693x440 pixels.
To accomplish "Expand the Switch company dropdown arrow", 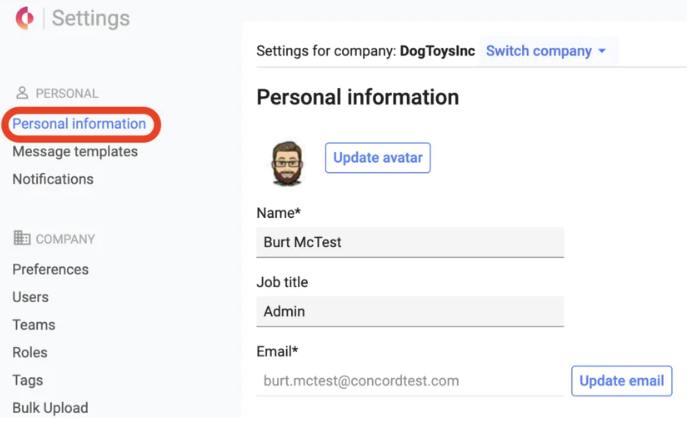I will pyautogui.click(x=602, y=51).
